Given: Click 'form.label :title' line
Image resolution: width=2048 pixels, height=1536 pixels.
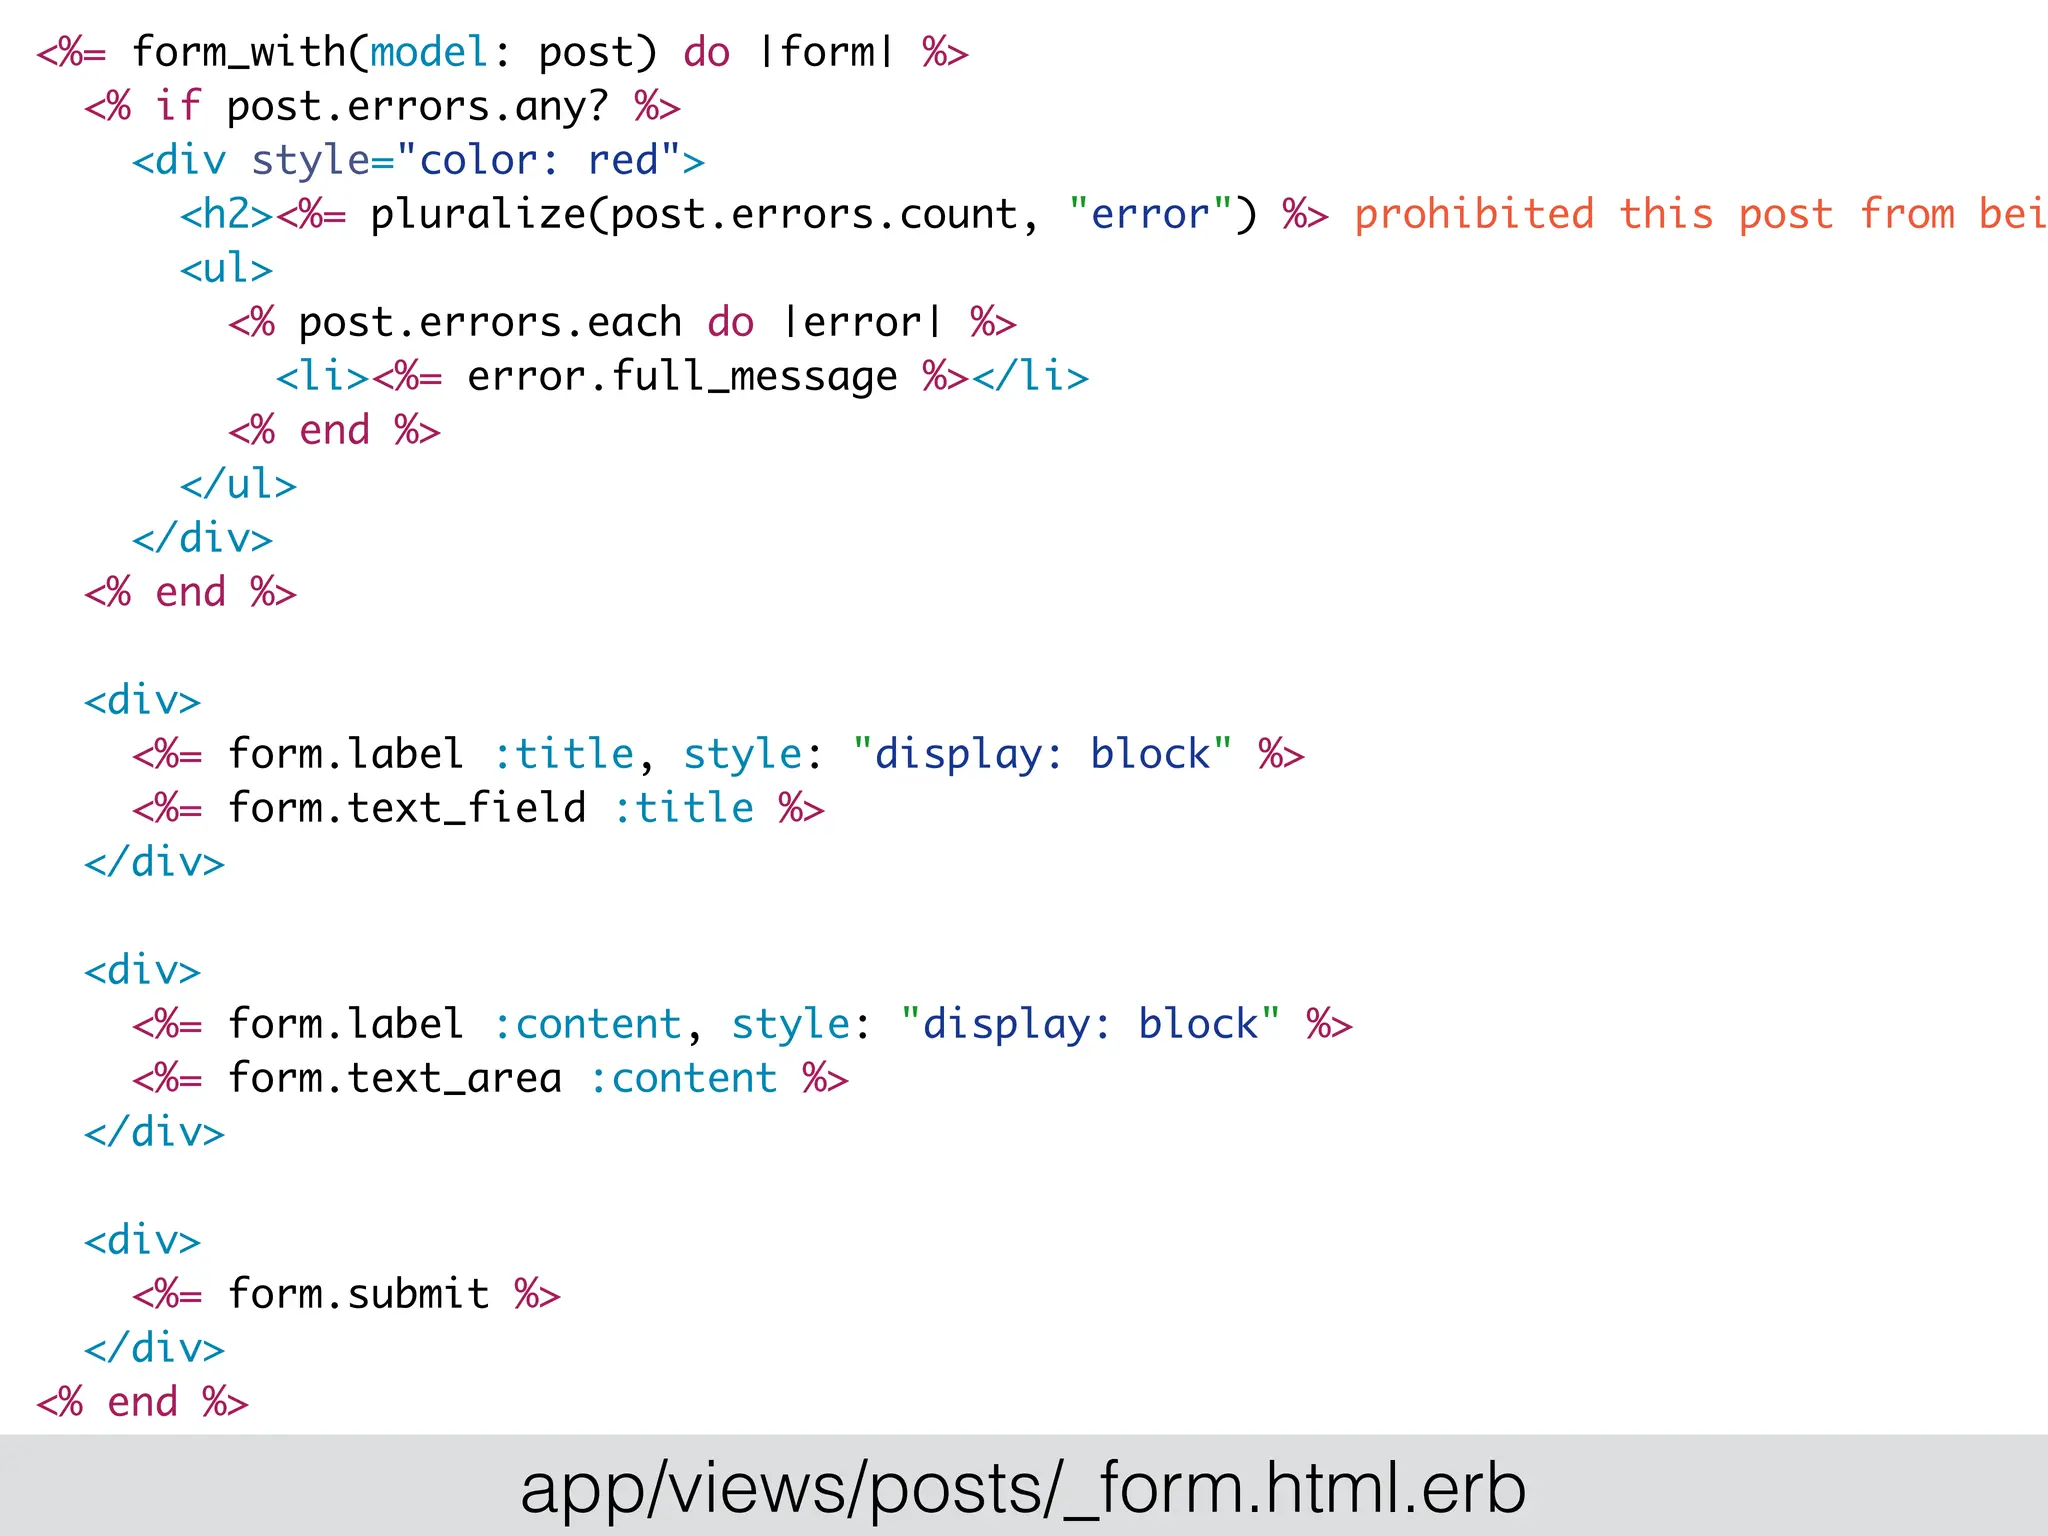Looking at the screenshot, I should (718, 754).
